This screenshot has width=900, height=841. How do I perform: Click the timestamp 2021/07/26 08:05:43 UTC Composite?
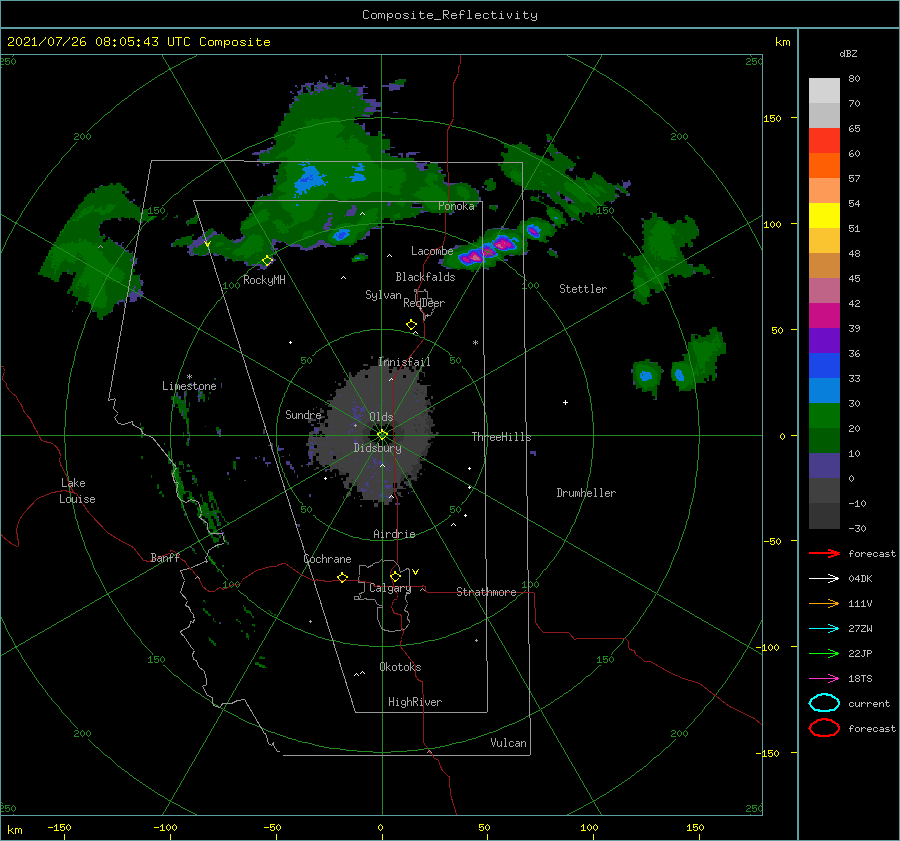tap(138, 42)
